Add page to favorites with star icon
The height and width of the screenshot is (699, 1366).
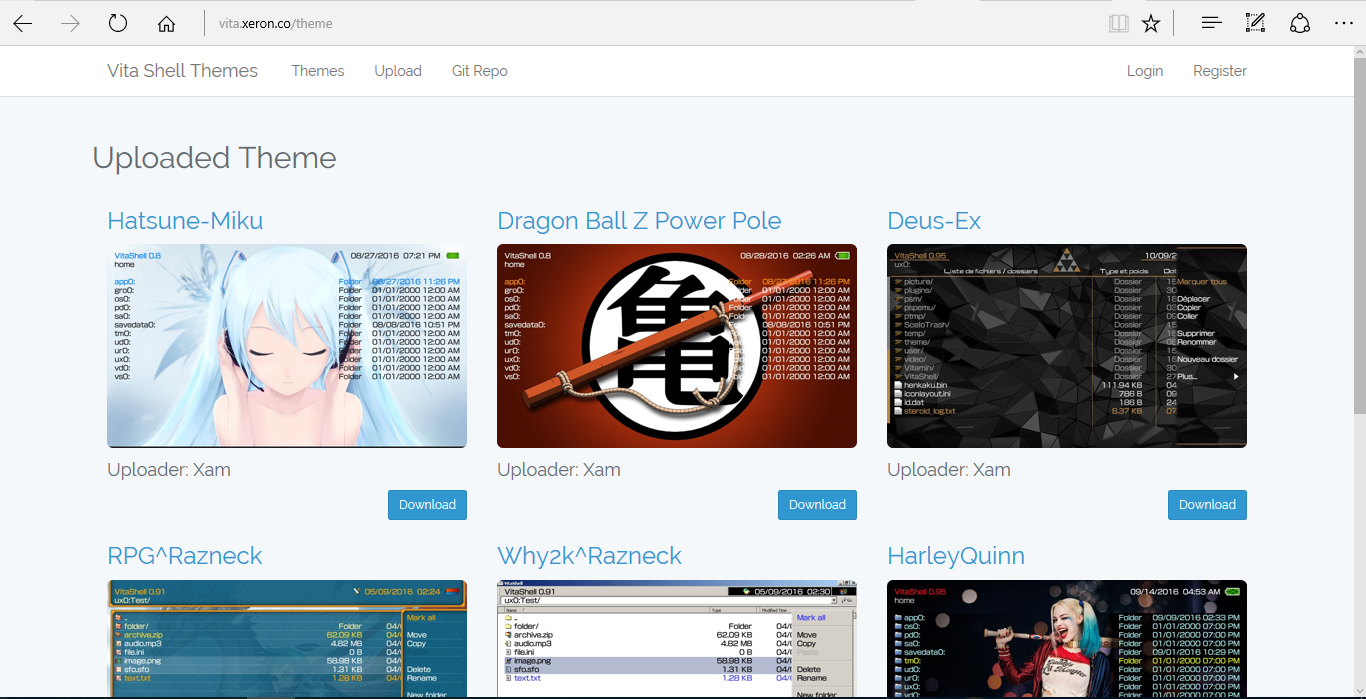click(1151, 24)
